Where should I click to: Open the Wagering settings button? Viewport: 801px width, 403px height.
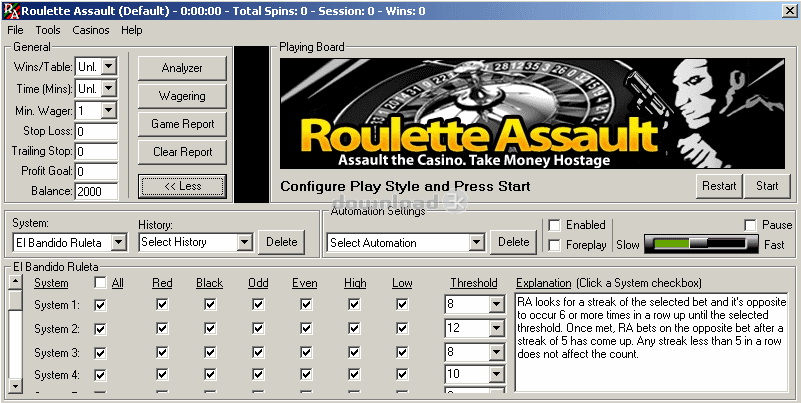182,96
